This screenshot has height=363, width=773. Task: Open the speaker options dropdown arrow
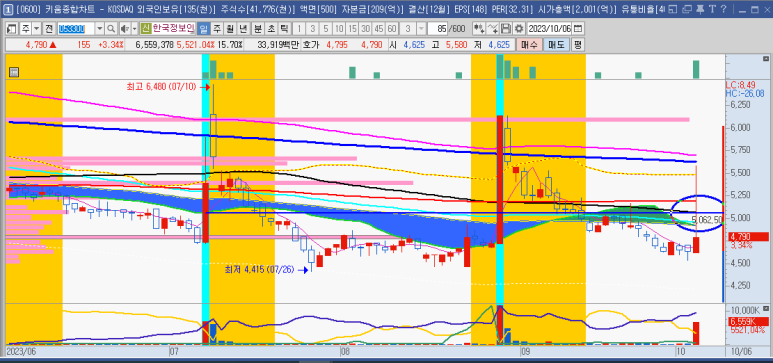click(135, 29)
